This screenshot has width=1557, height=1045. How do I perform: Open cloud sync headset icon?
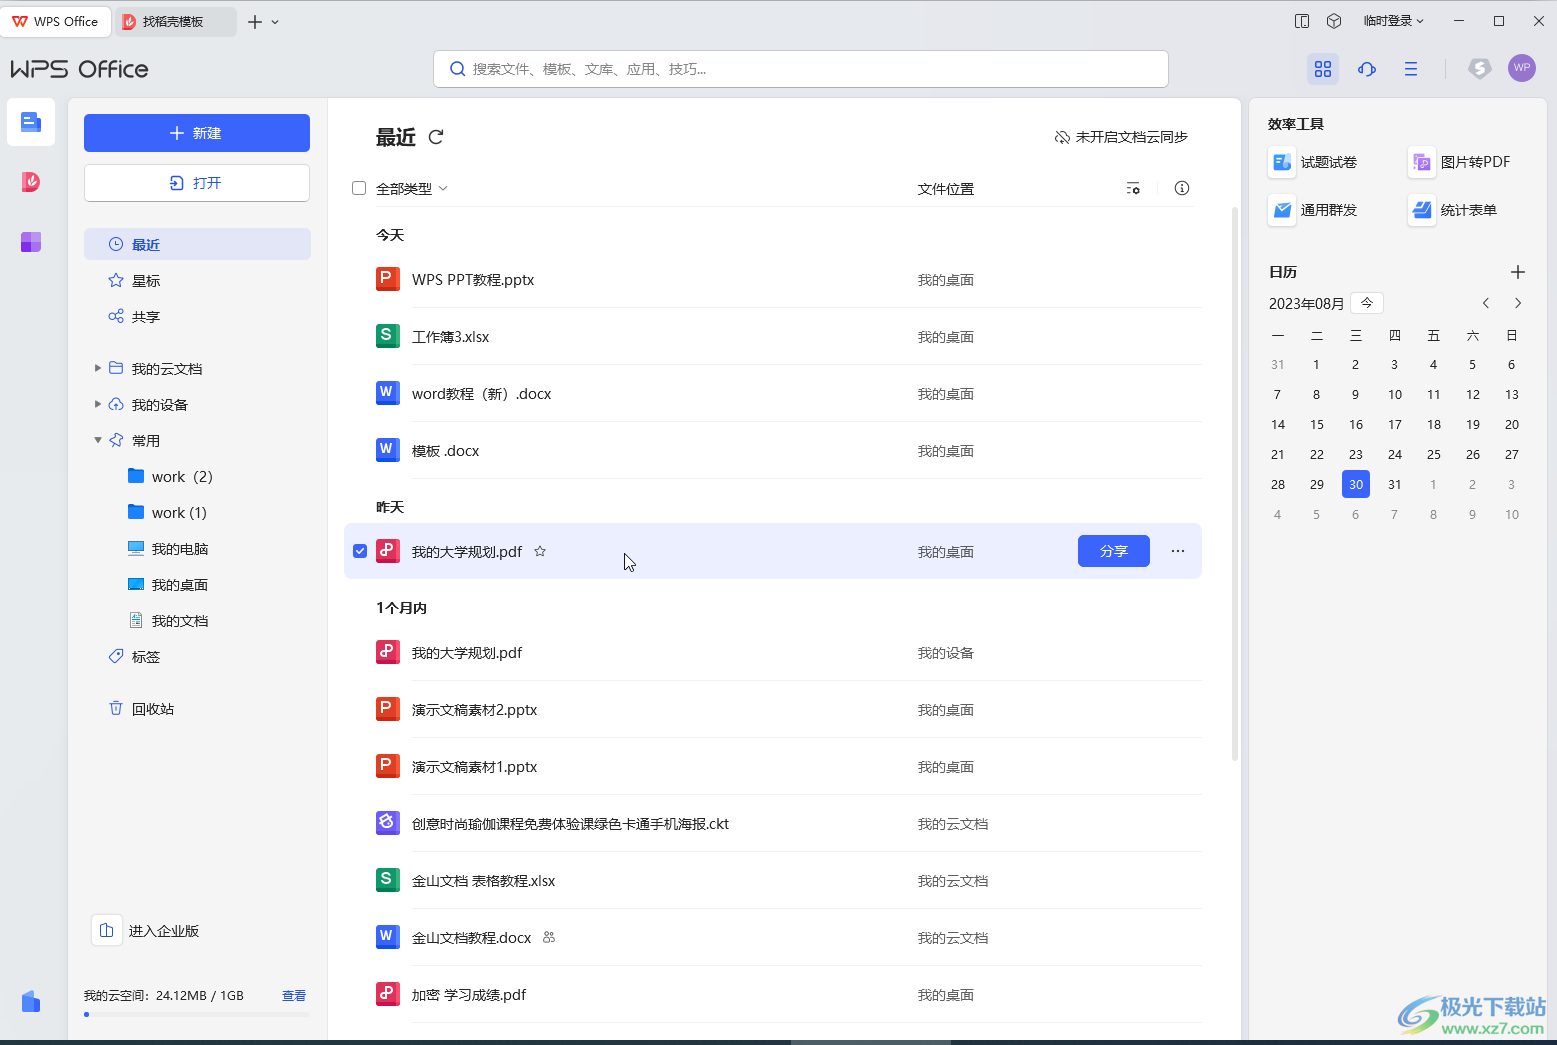tap(1367, 69)
